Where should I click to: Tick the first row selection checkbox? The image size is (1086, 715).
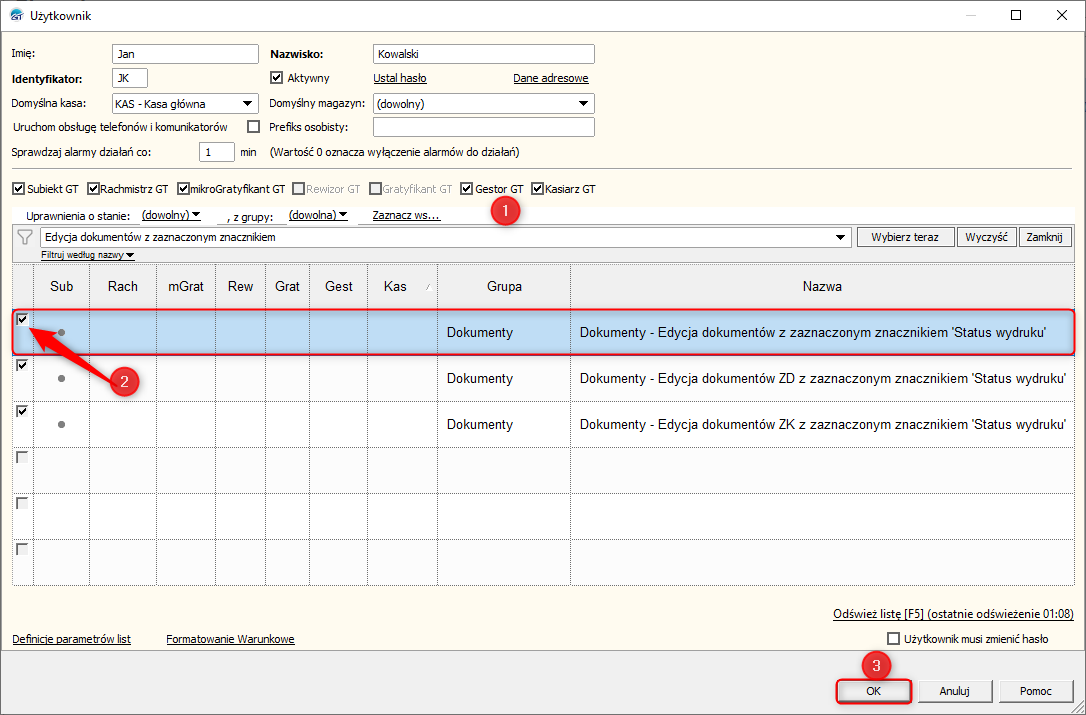[22, 319]
